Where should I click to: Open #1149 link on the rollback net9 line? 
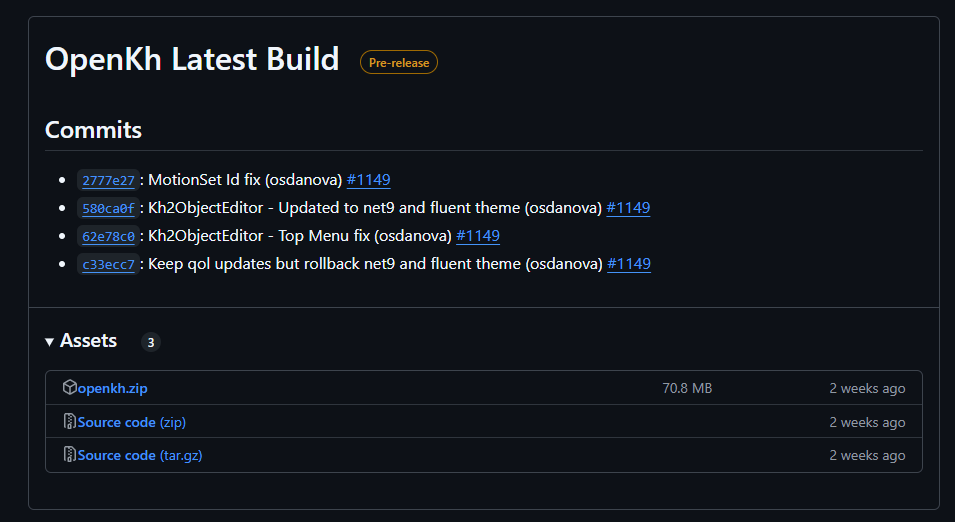pos(629,264)
